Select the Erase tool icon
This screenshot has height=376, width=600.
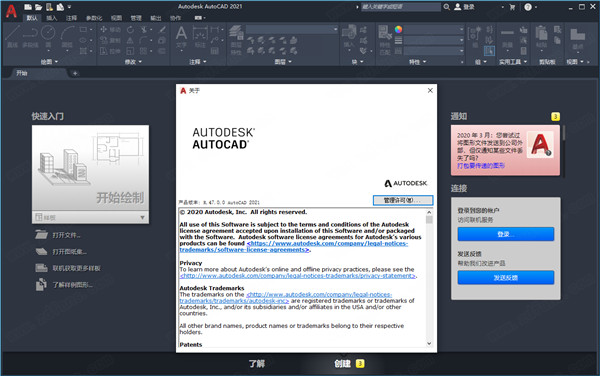point(162,29)
